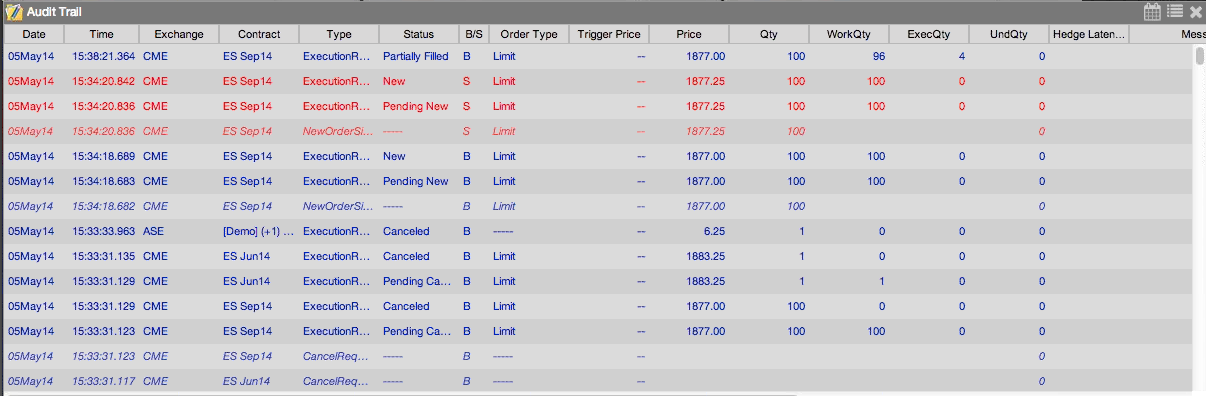Image resolution: width=1206 pixels, height=396 pixels.
Task: Click price 1877.00 in the 15:38:21.364 row
Action: click(706, 56)
